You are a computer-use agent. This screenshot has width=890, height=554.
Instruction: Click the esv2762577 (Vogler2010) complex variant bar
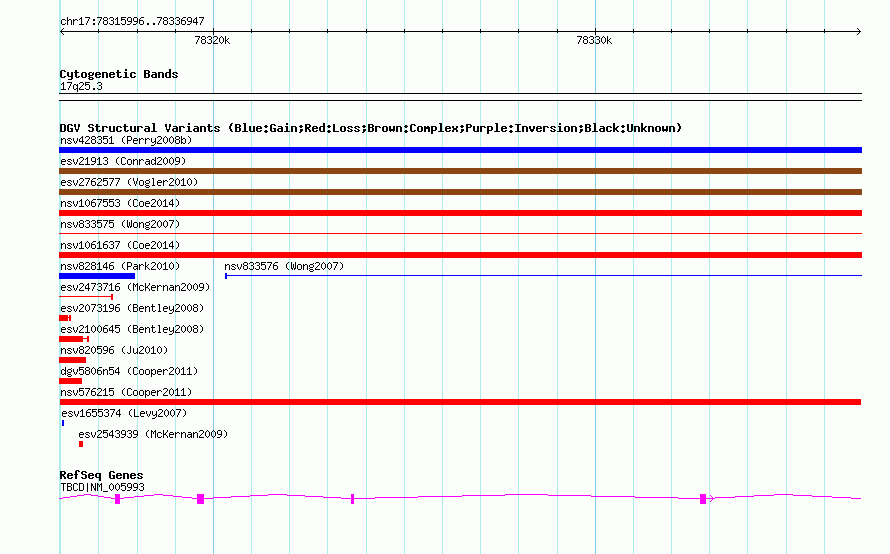point(460,192)
